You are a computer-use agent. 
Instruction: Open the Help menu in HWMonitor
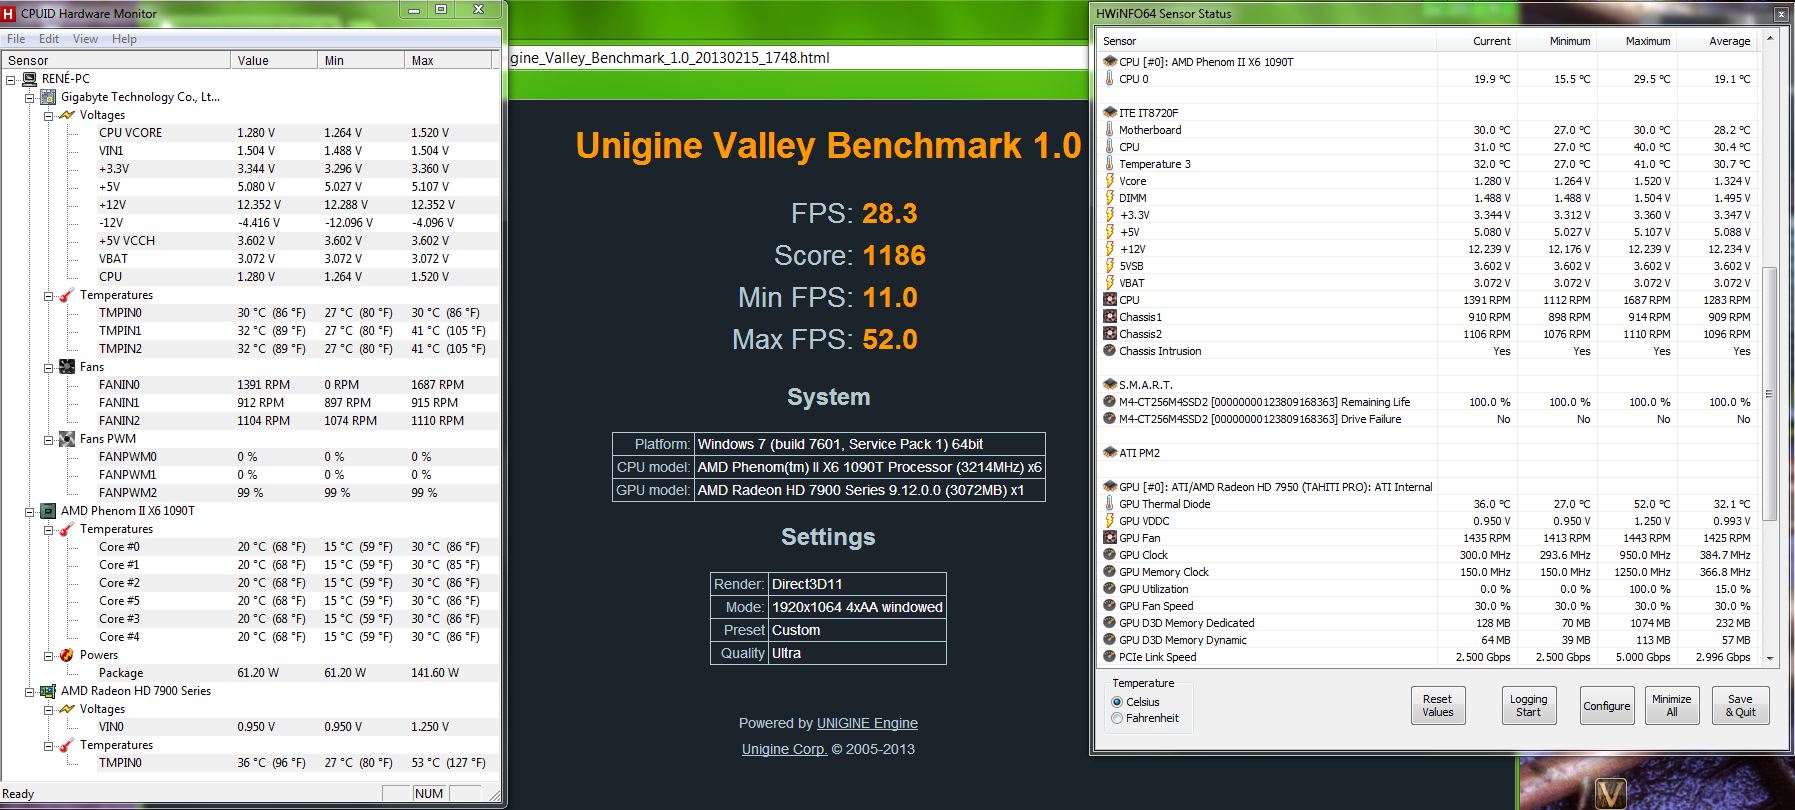[124, 39]
